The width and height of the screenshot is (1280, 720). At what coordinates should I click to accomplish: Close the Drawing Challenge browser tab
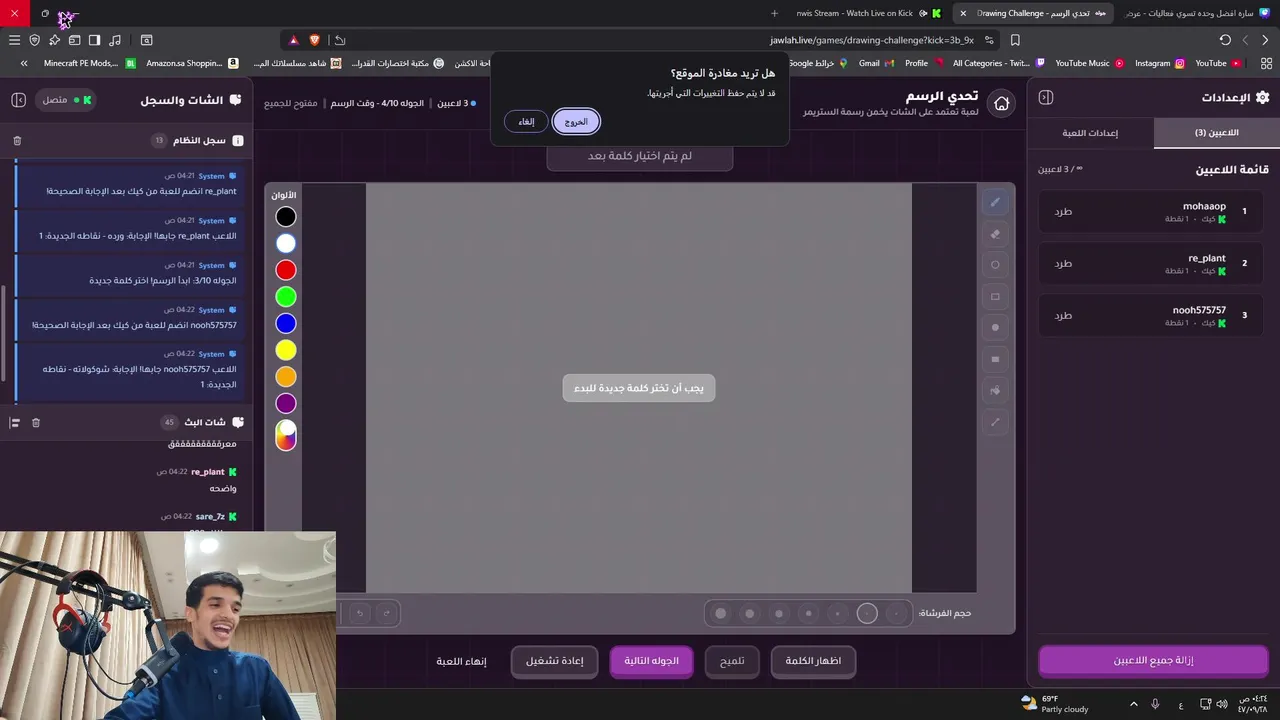pyautogui.click(x=963, y=13)
